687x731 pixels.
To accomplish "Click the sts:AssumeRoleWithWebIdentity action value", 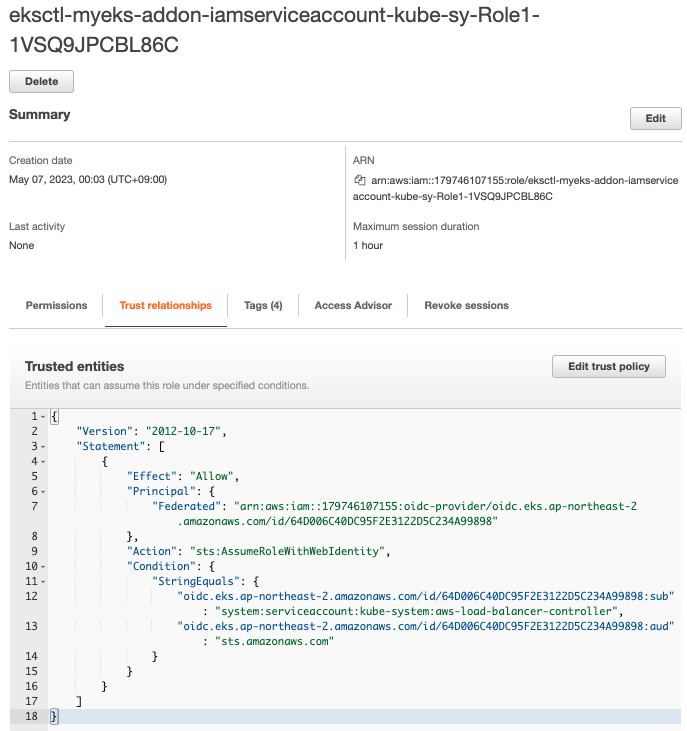I will click(x=287, y=551).
